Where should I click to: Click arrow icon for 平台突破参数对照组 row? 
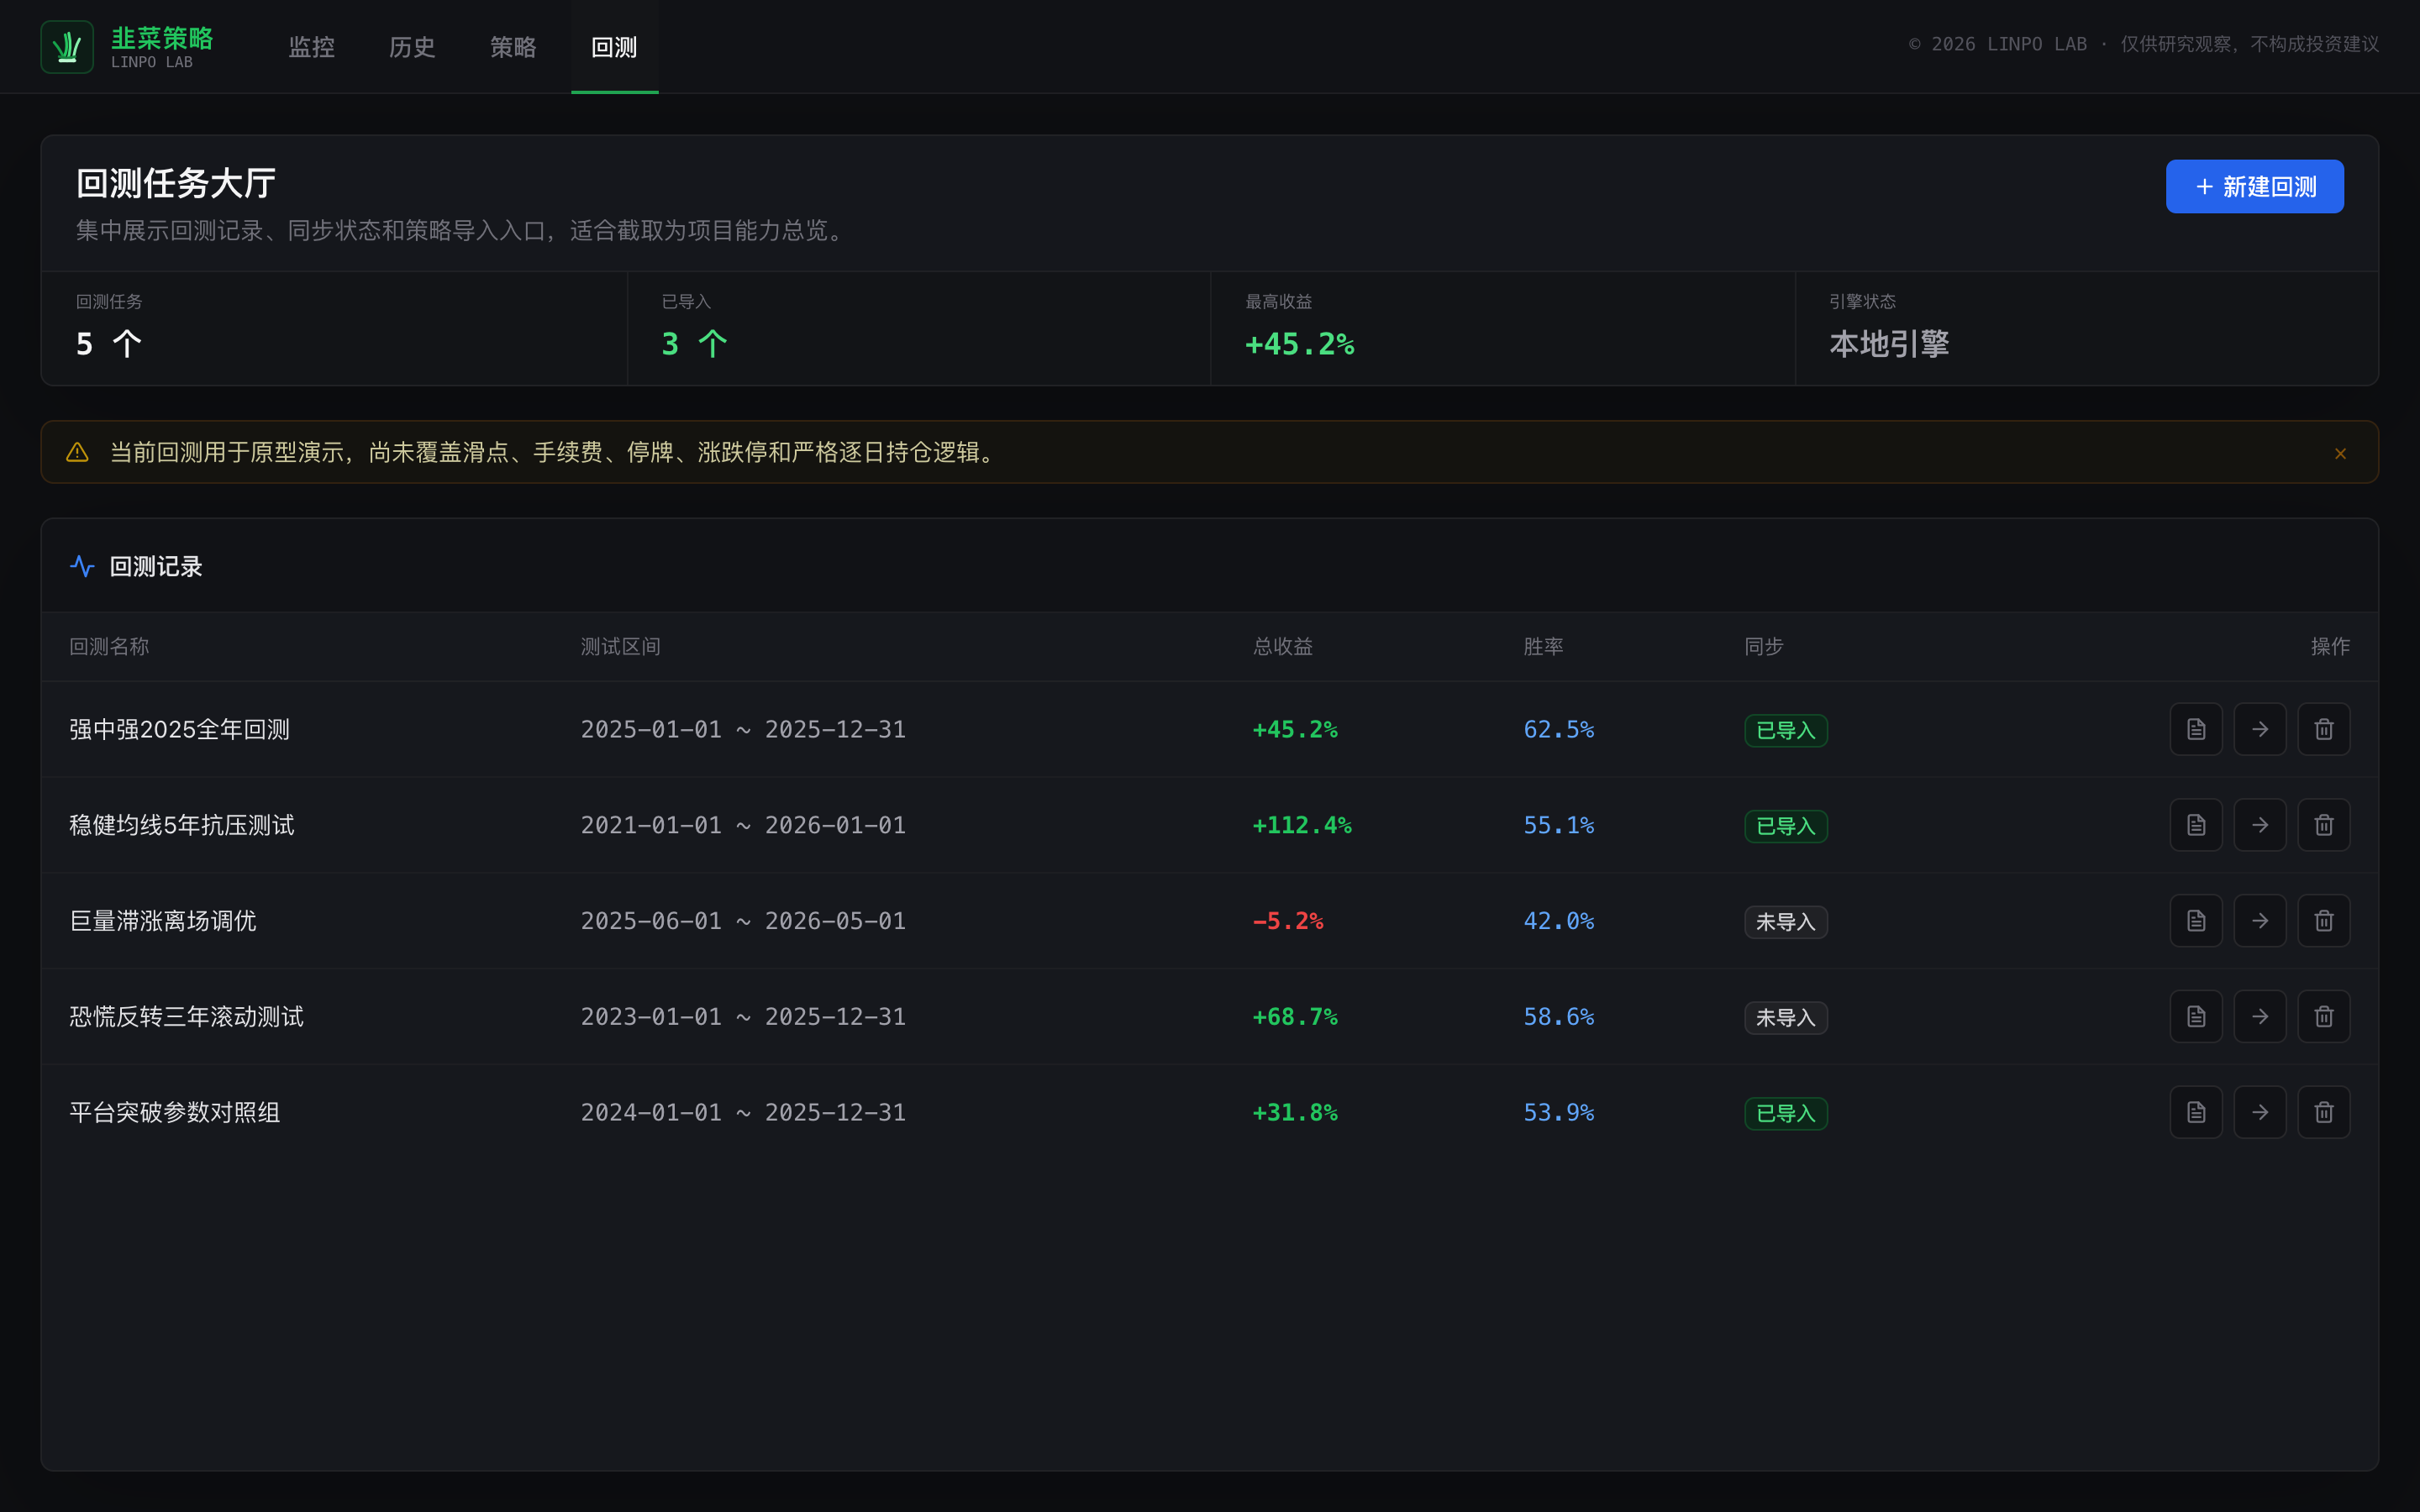(2260, 1112)
